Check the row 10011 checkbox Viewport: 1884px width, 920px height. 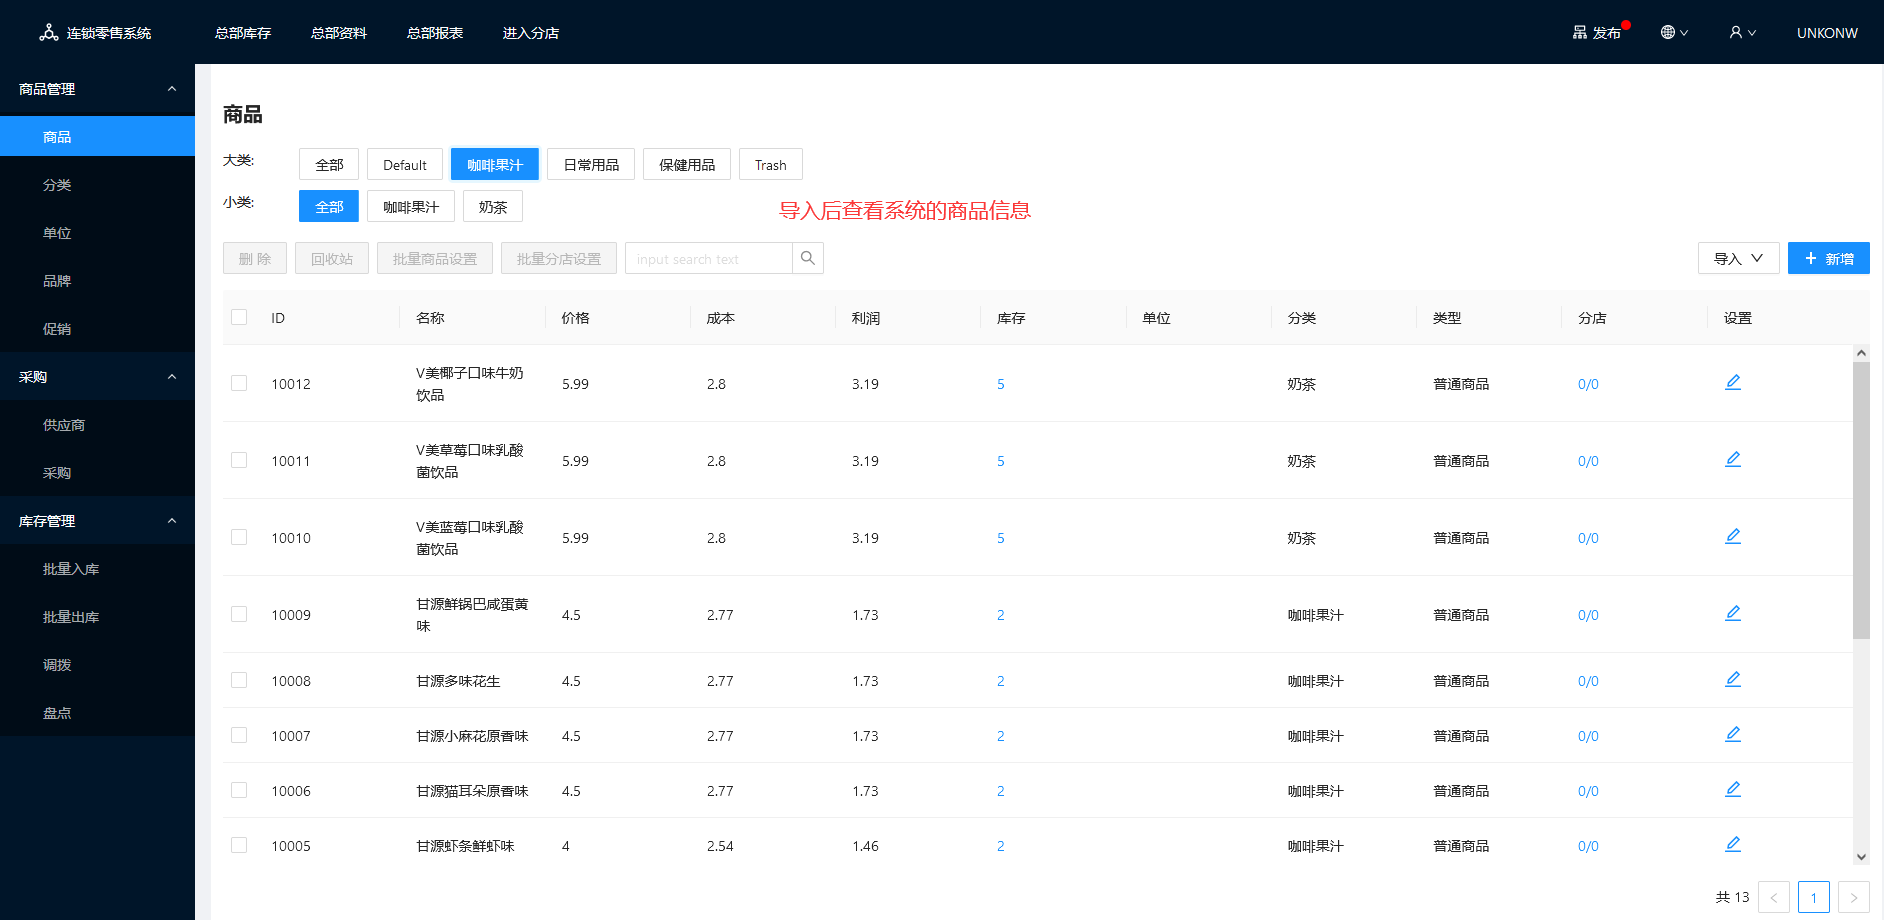pos(239,460)
